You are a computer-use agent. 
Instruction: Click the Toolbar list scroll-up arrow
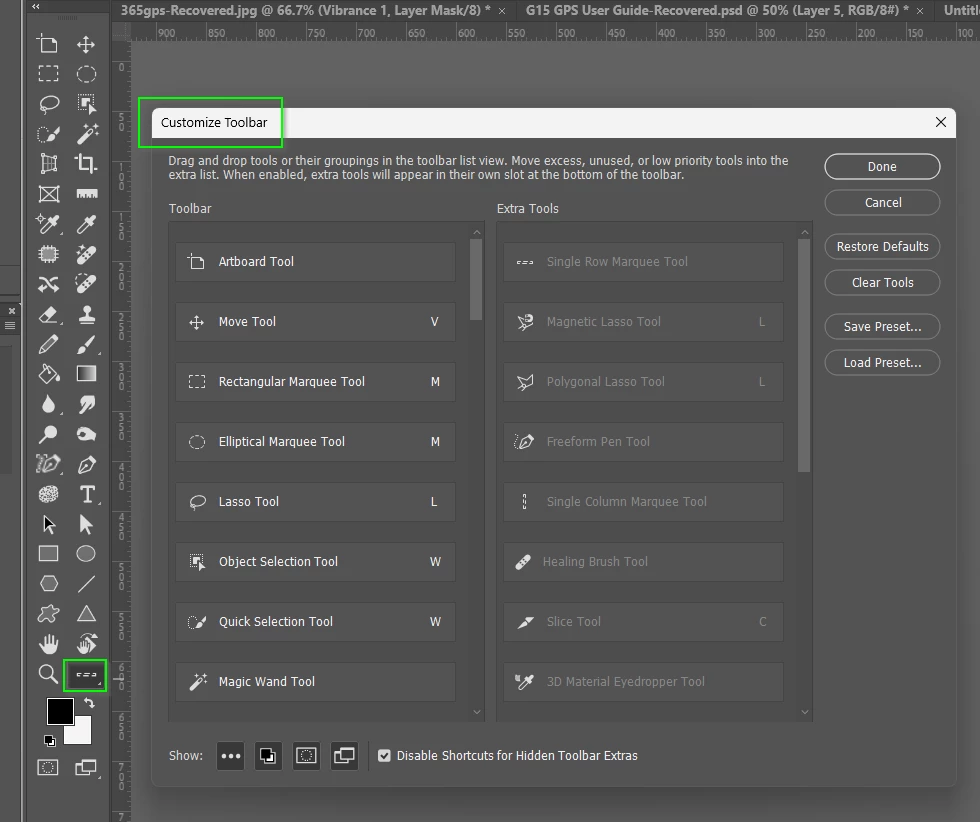pos(477,232)
